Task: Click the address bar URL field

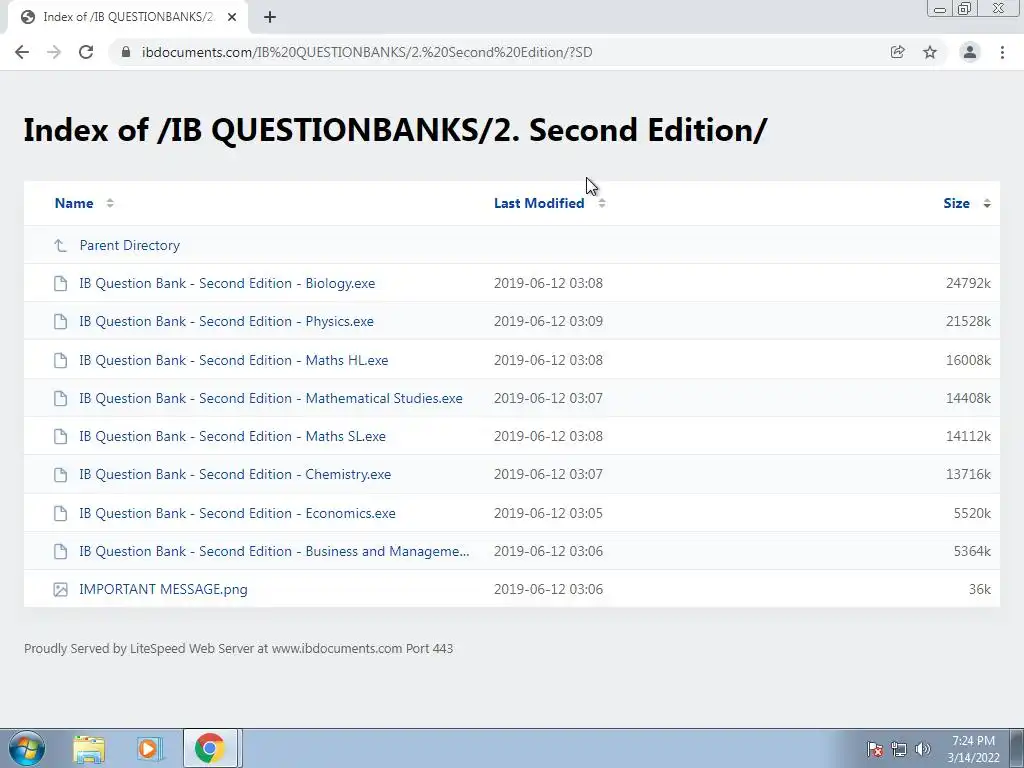Action: pos(366,52)
